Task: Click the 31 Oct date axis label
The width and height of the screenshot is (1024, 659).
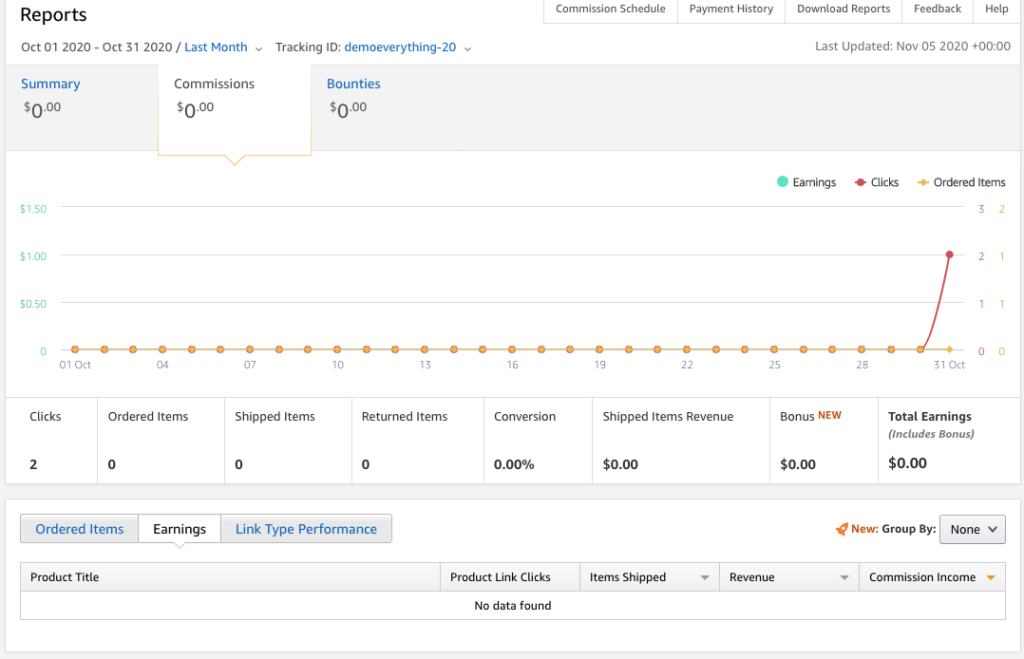Action: pyautogui.click(x=949, y=364)
